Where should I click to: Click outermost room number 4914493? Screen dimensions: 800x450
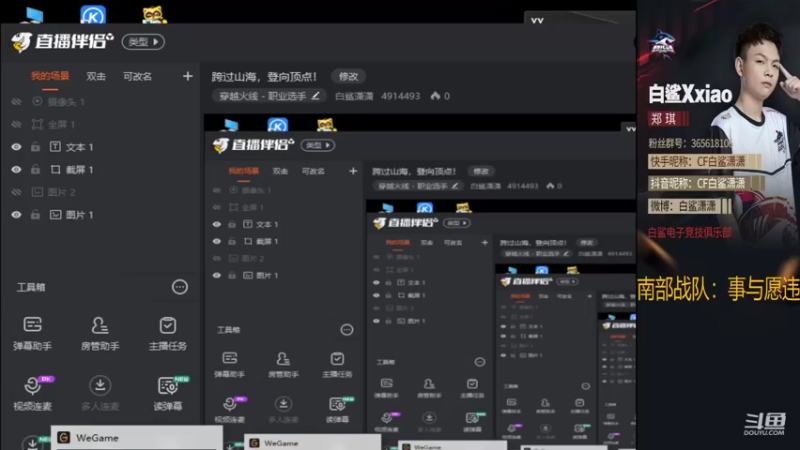401,96
